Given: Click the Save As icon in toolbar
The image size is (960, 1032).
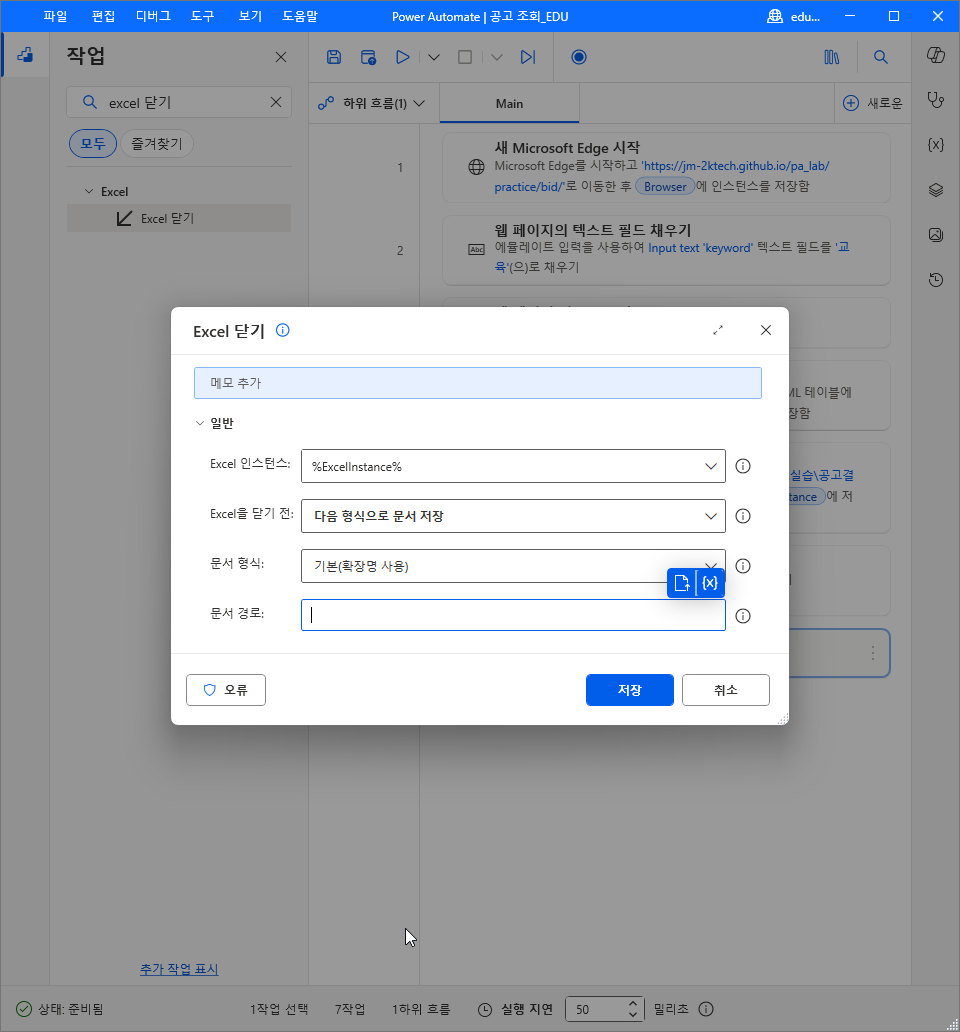Looking at the screenshot, I should [x=368, y=57].
